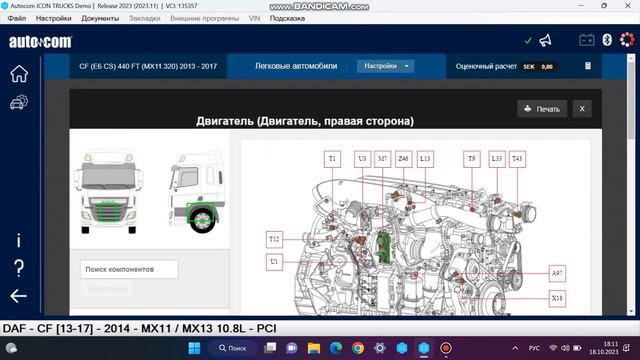Open the 'Закладки' menu
The width and height of the screenshot is (640, 360).
click(144, 18)
